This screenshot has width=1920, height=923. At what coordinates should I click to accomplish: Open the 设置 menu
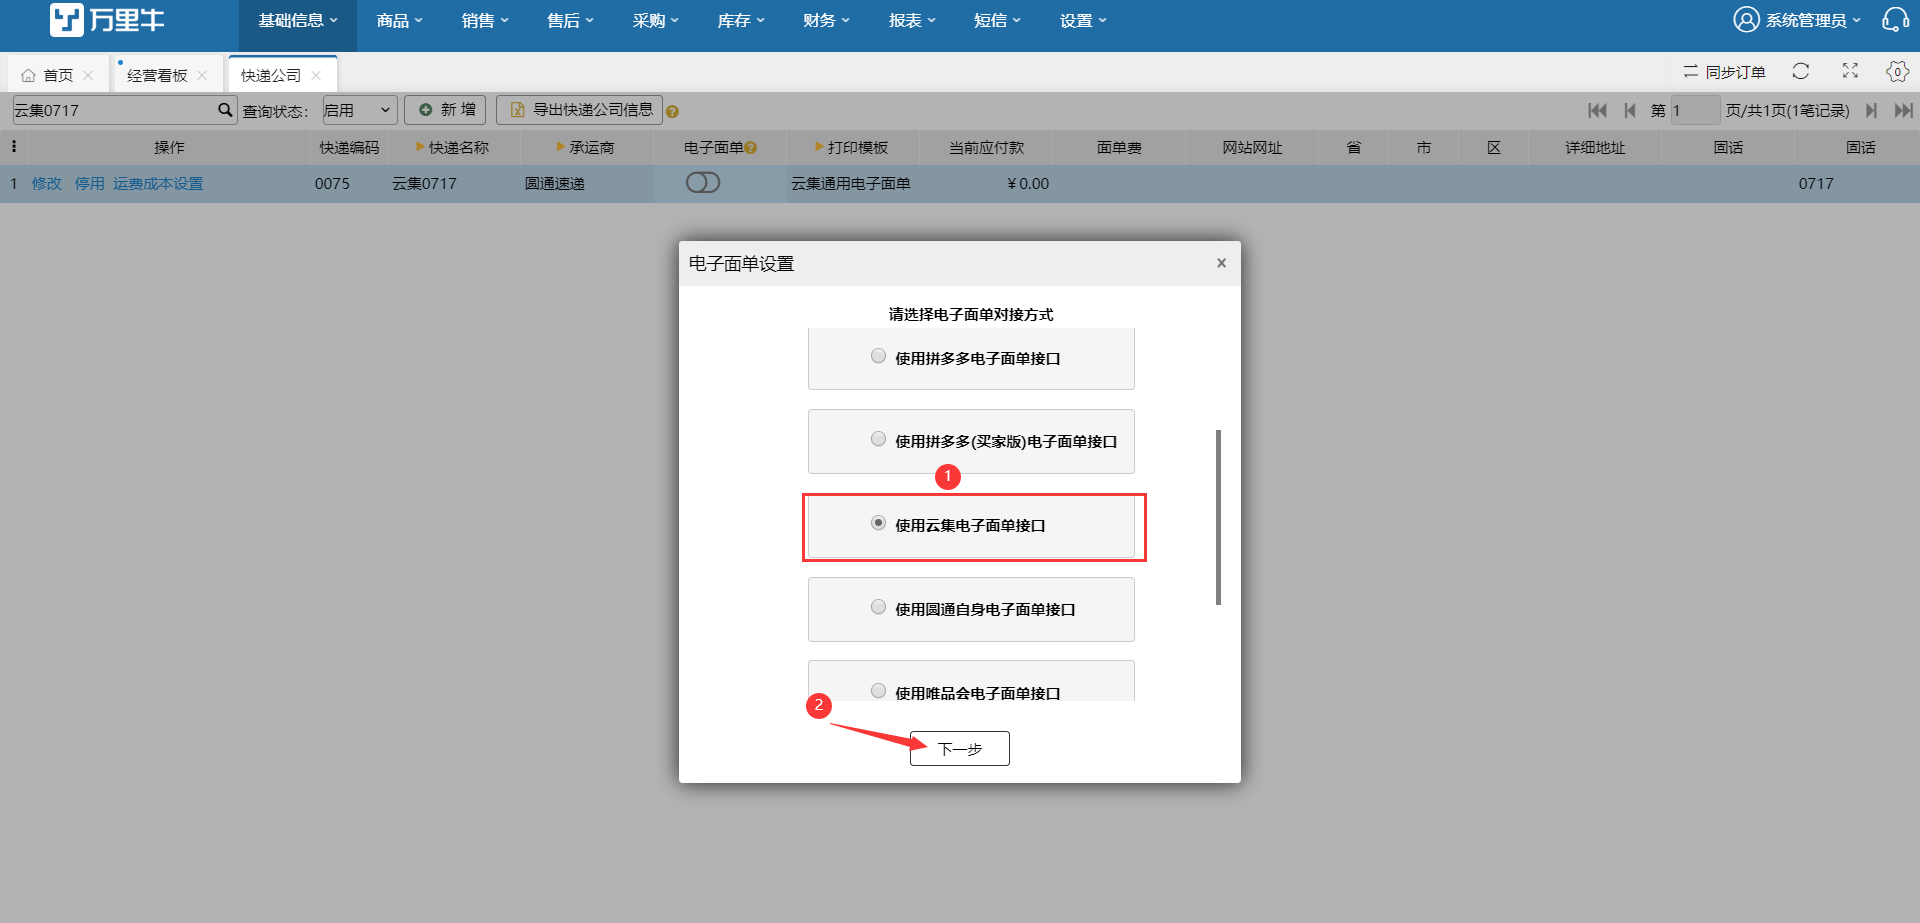1083,20
